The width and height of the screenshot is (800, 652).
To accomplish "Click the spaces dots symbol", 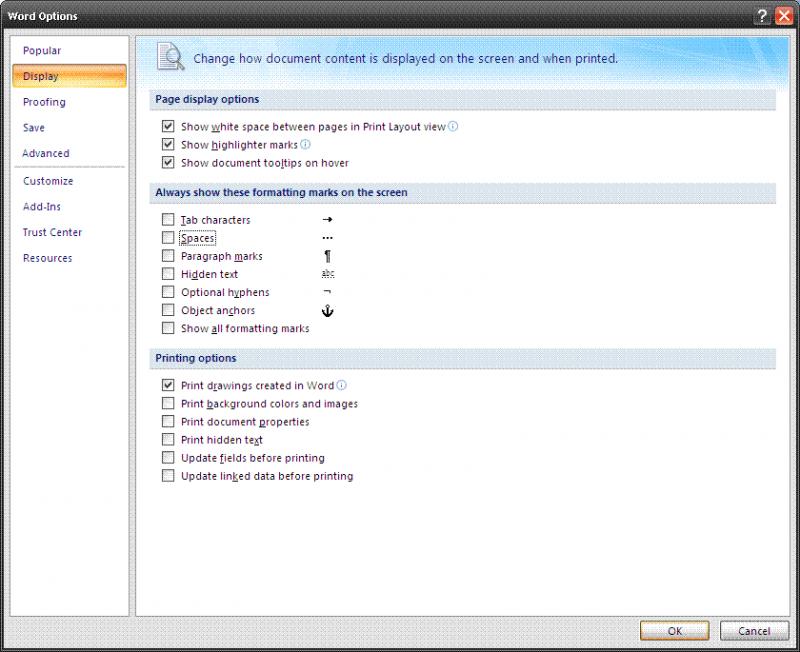I will click(328, 238).
